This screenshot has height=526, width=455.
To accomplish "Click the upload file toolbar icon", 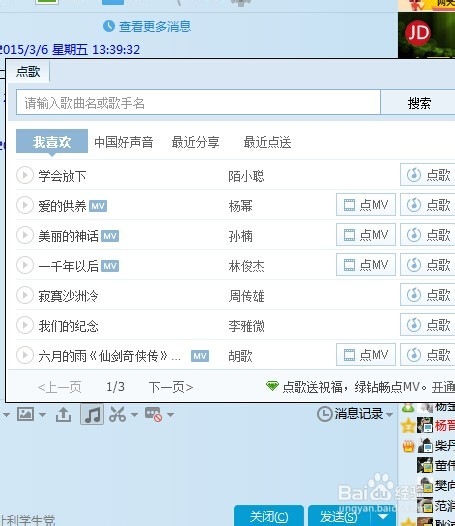I will (63, 414).
